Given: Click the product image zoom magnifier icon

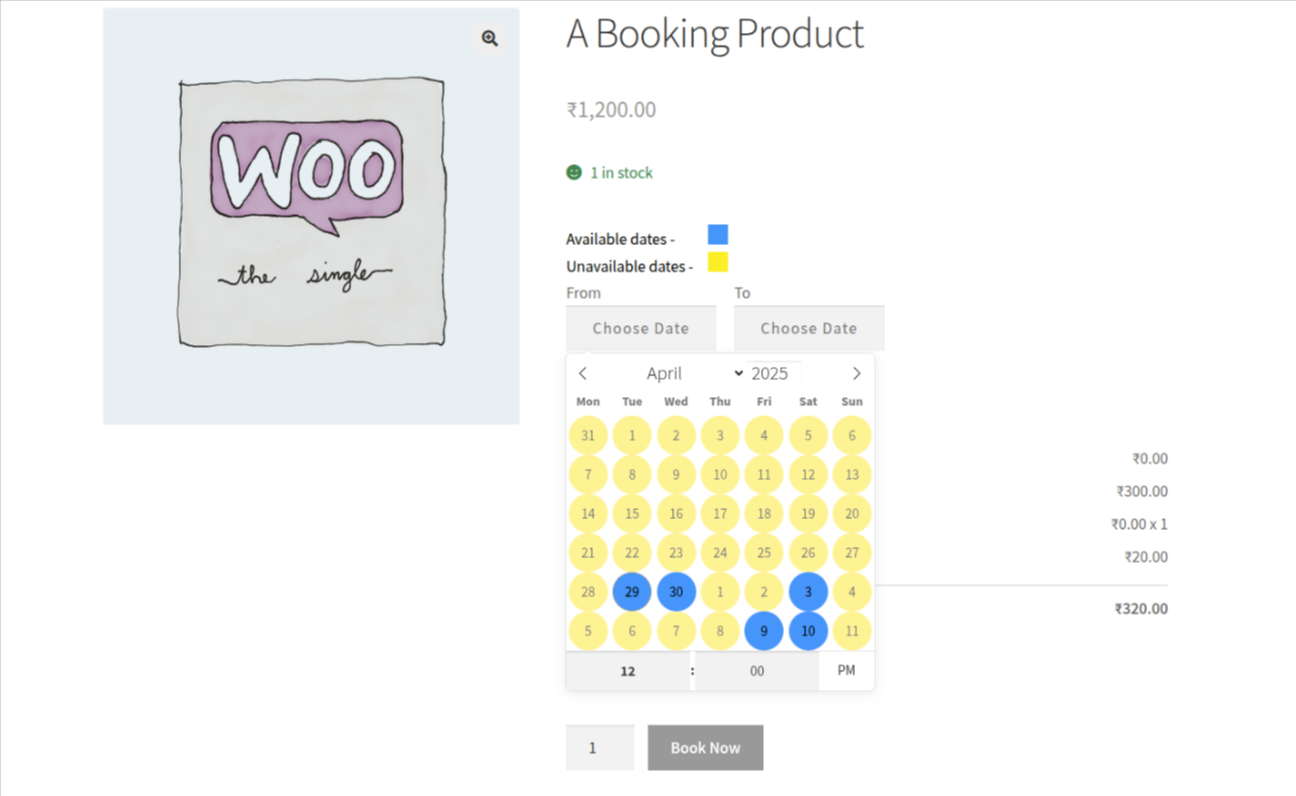Looking at the screenshot, I should tap(489, 38).
